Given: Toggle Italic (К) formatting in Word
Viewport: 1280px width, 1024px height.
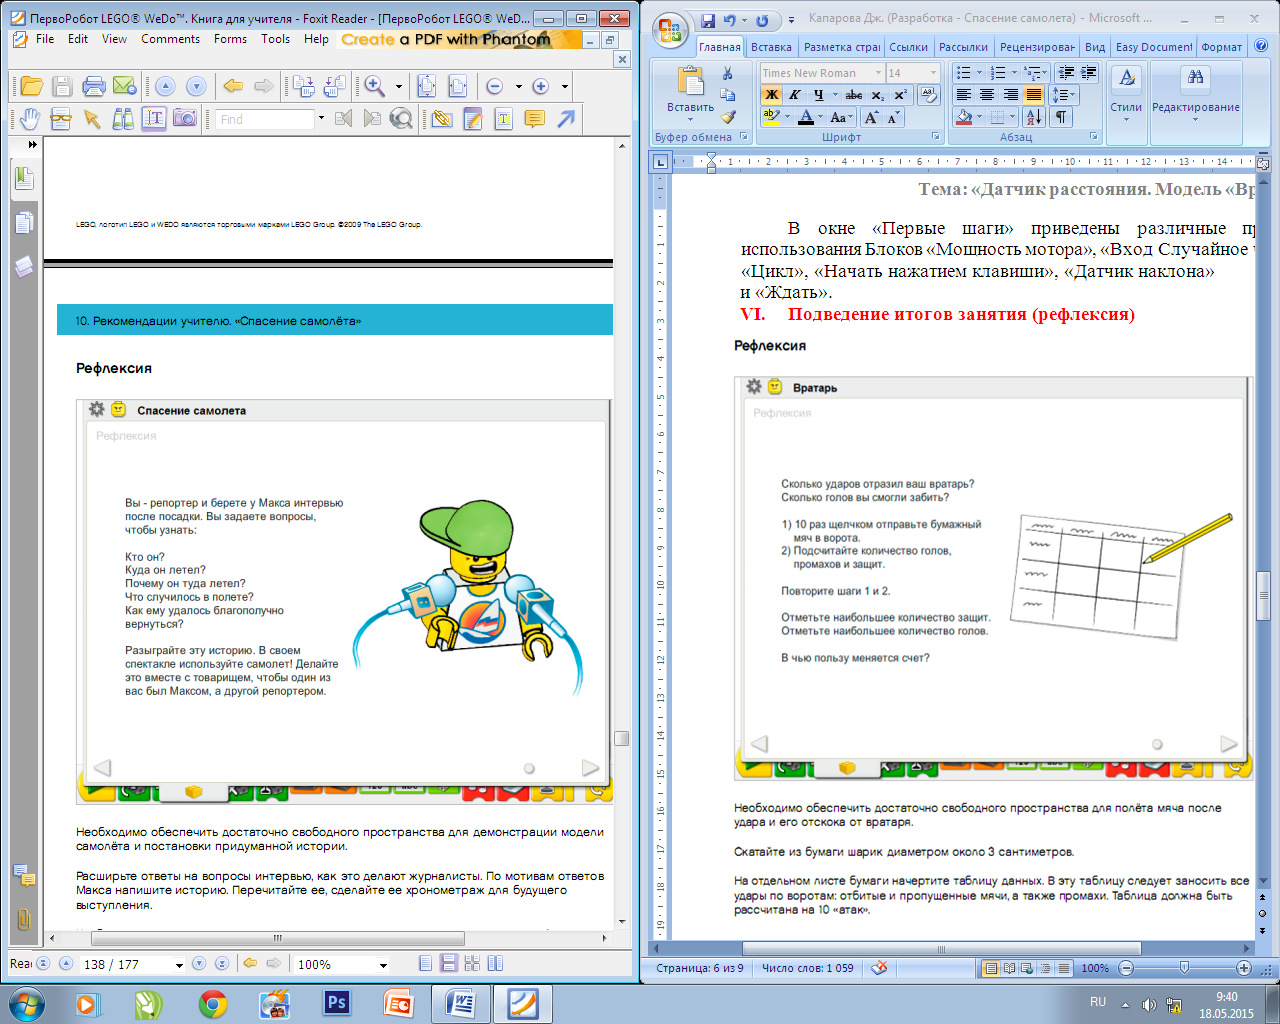Looking at the screenshot, I should 795,95.
